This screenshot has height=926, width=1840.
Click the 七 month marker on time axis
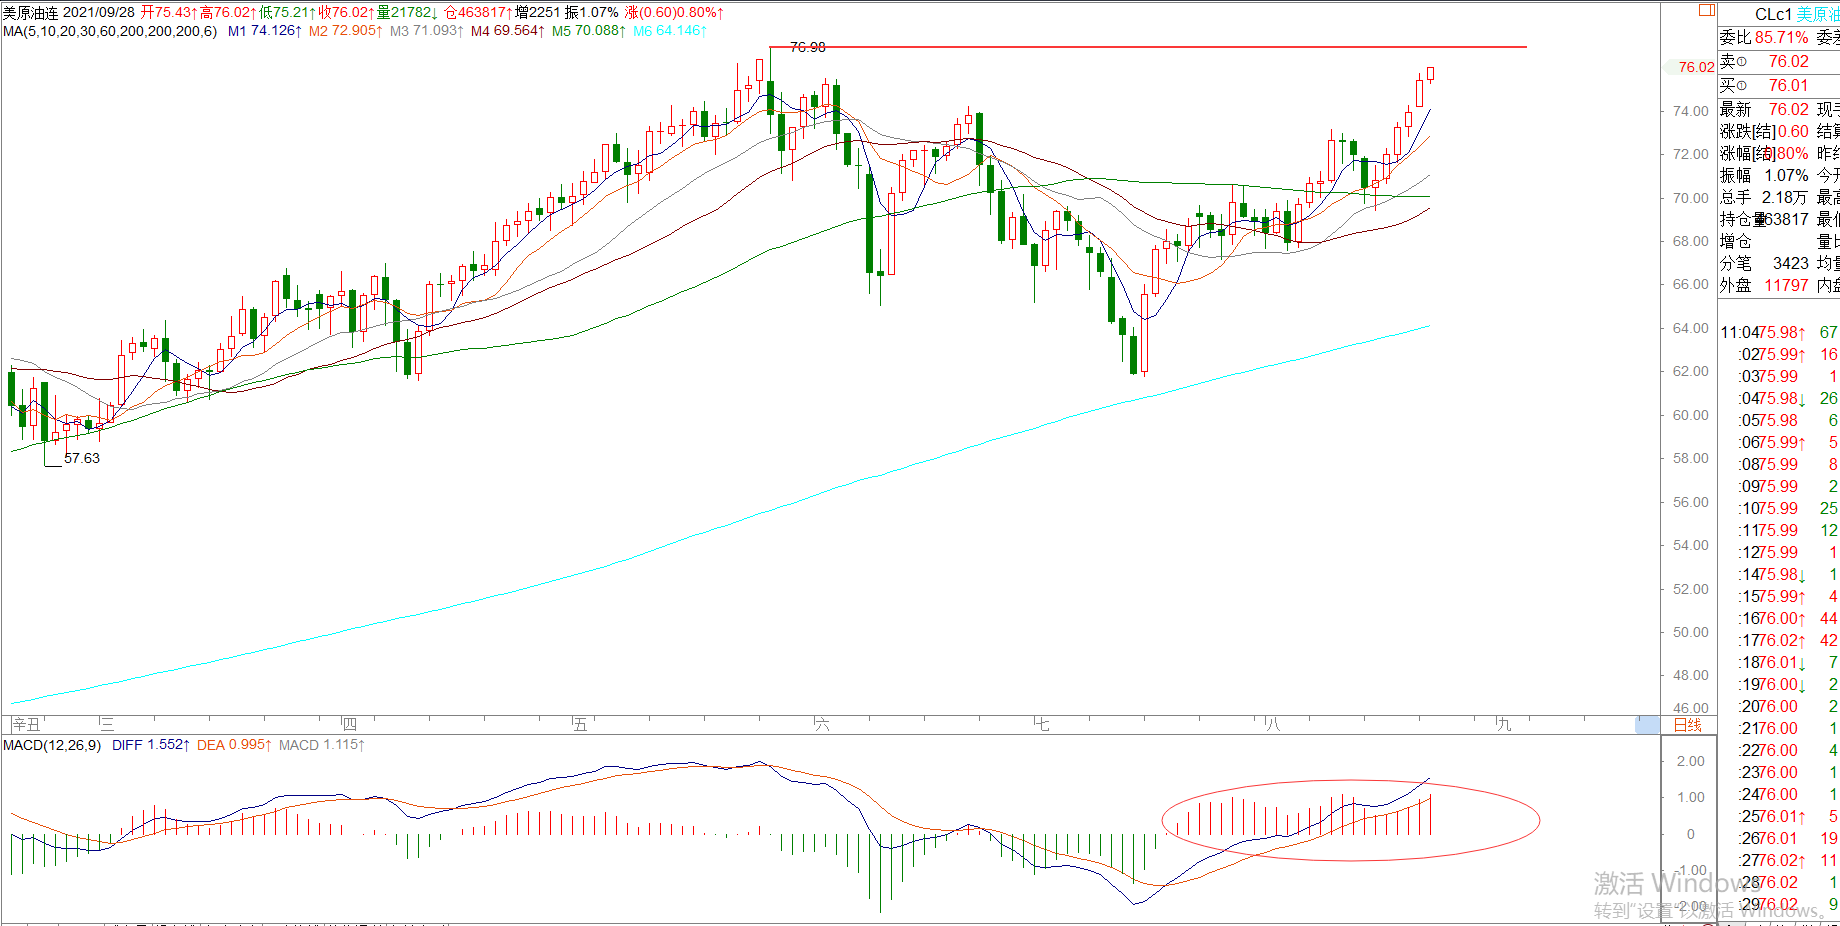coord(1042,725)
